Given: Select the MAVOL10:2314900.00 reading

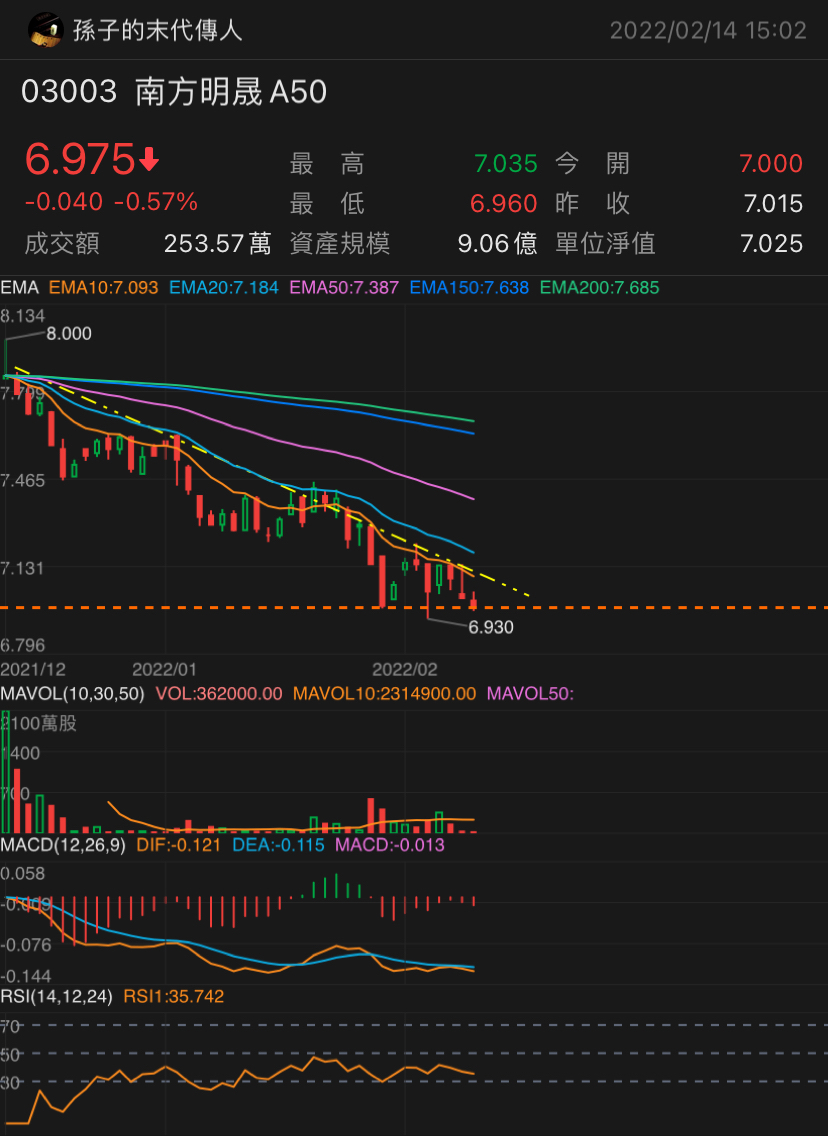Looking at the screenshot, I should point(385,694).
